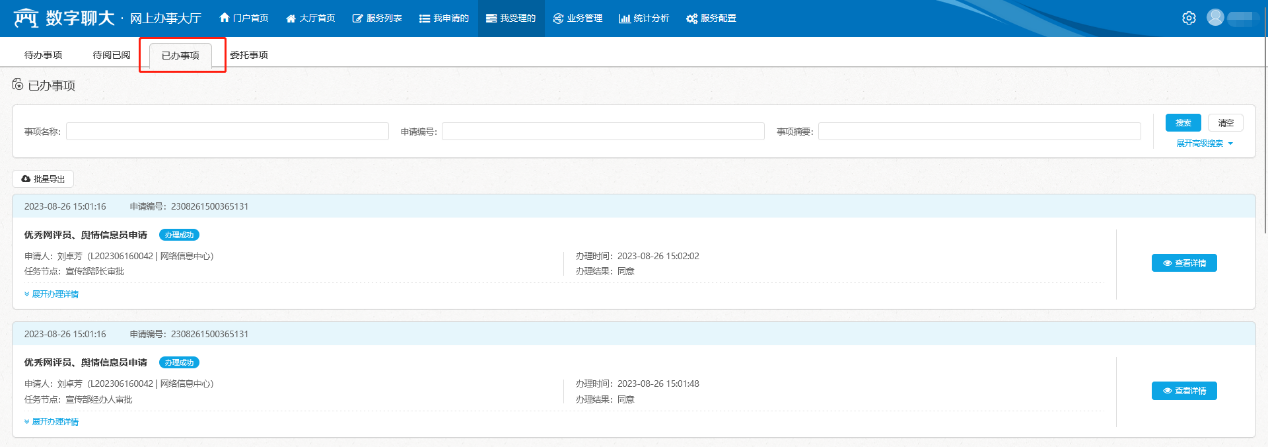Open 服务配置 with the gears icon
Screen dimensions: 1268x447
click(x=711, y=18)
